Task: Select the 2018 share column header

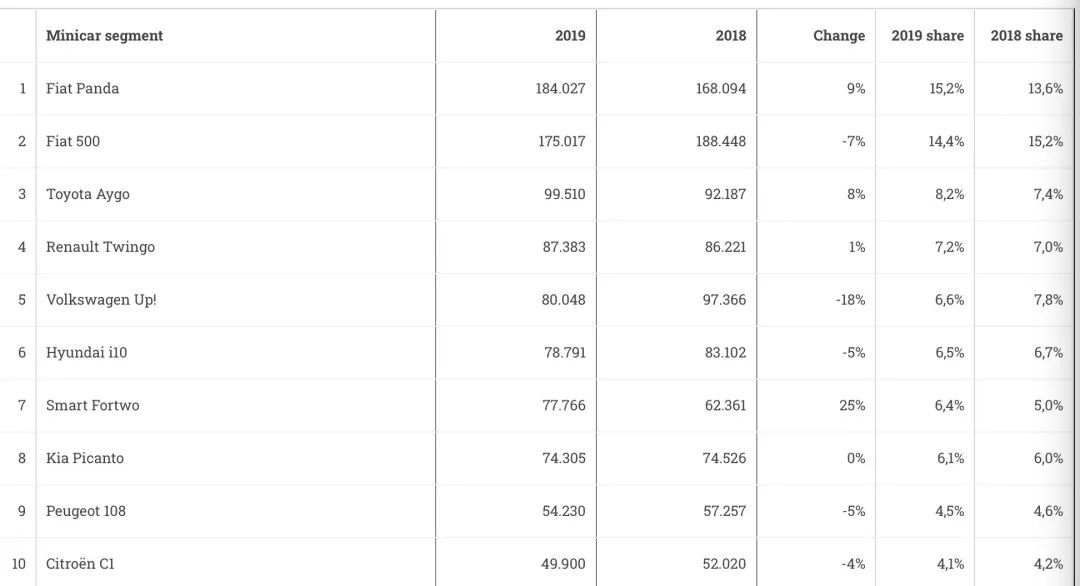Action: coord(1026,36)
